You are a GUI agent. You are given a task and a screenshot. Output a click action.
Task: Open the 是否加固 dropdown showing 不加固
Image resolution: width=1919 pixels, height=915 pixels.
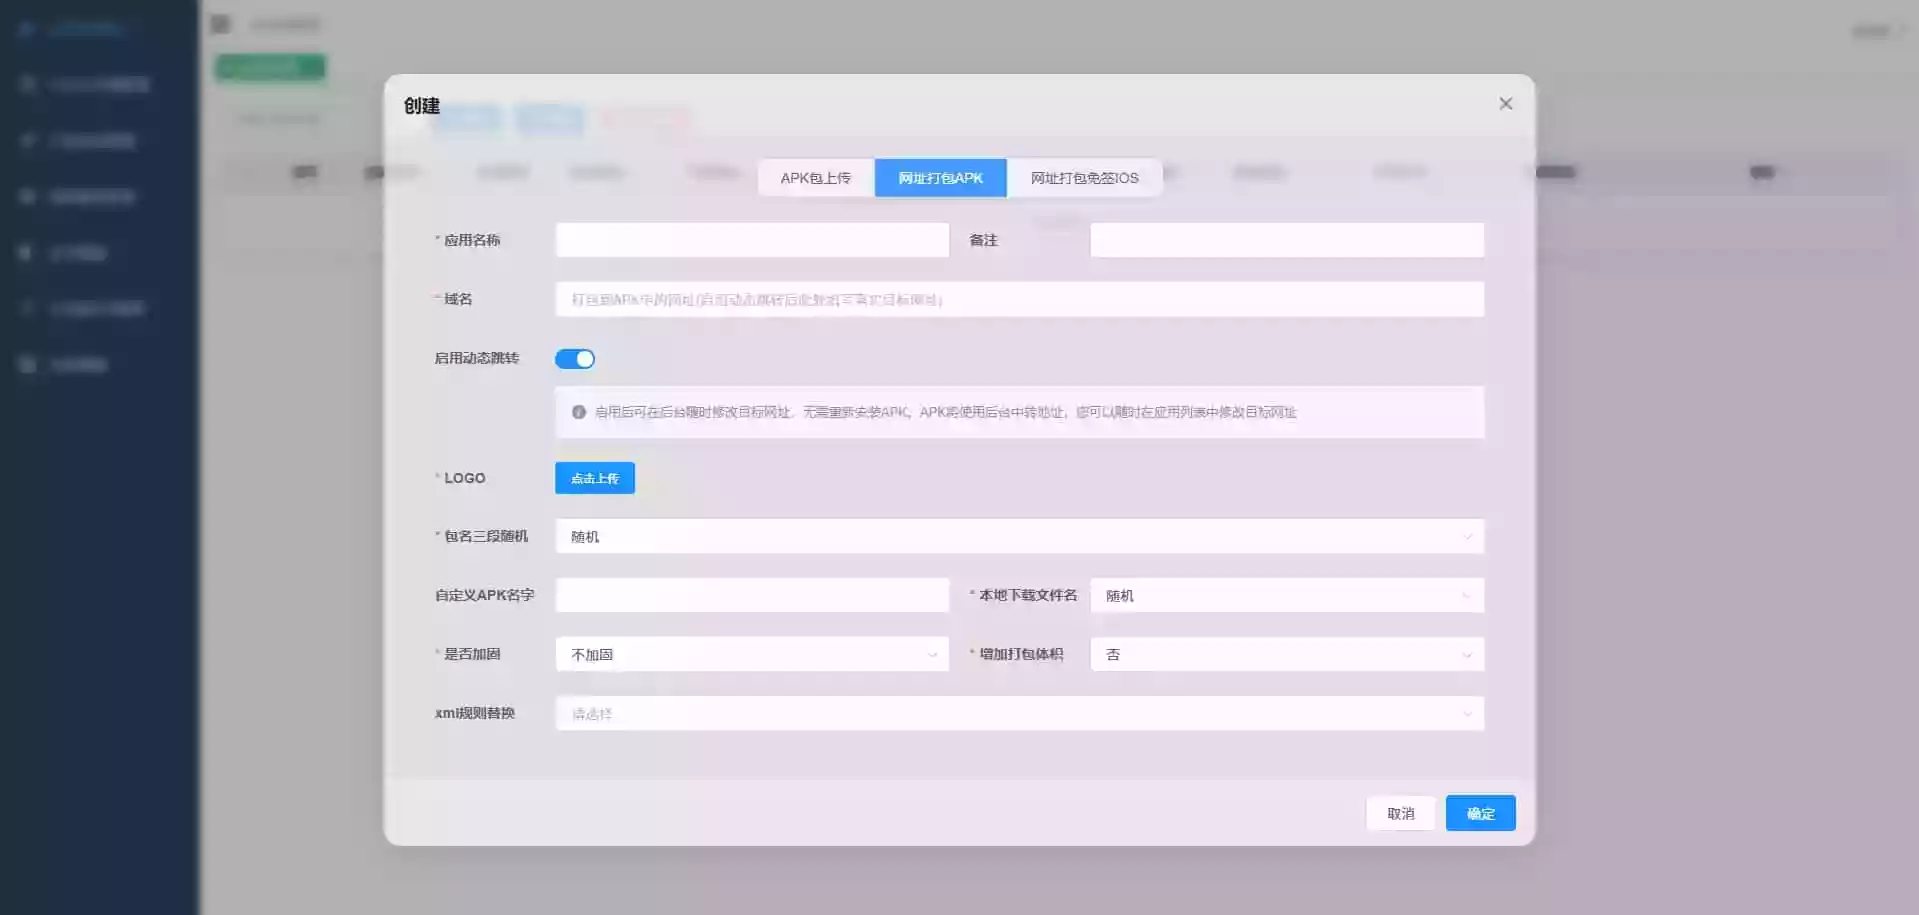[x=751, y=654]
